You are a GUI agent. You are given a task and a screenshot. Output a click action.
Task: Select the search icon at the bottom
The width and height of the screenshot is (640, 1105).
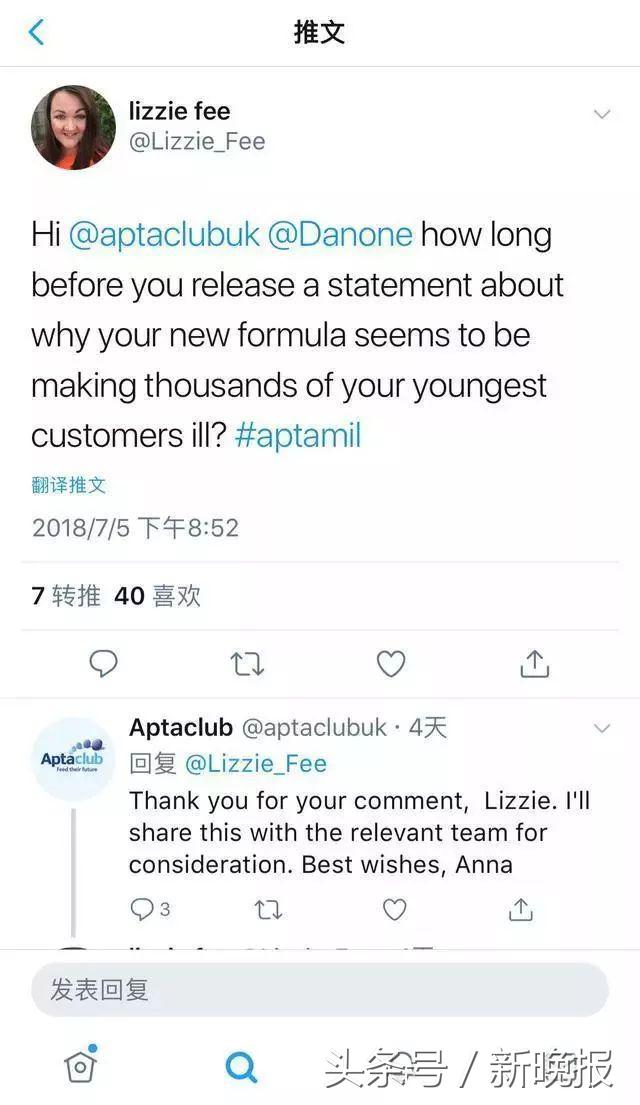click(240, 1068)
